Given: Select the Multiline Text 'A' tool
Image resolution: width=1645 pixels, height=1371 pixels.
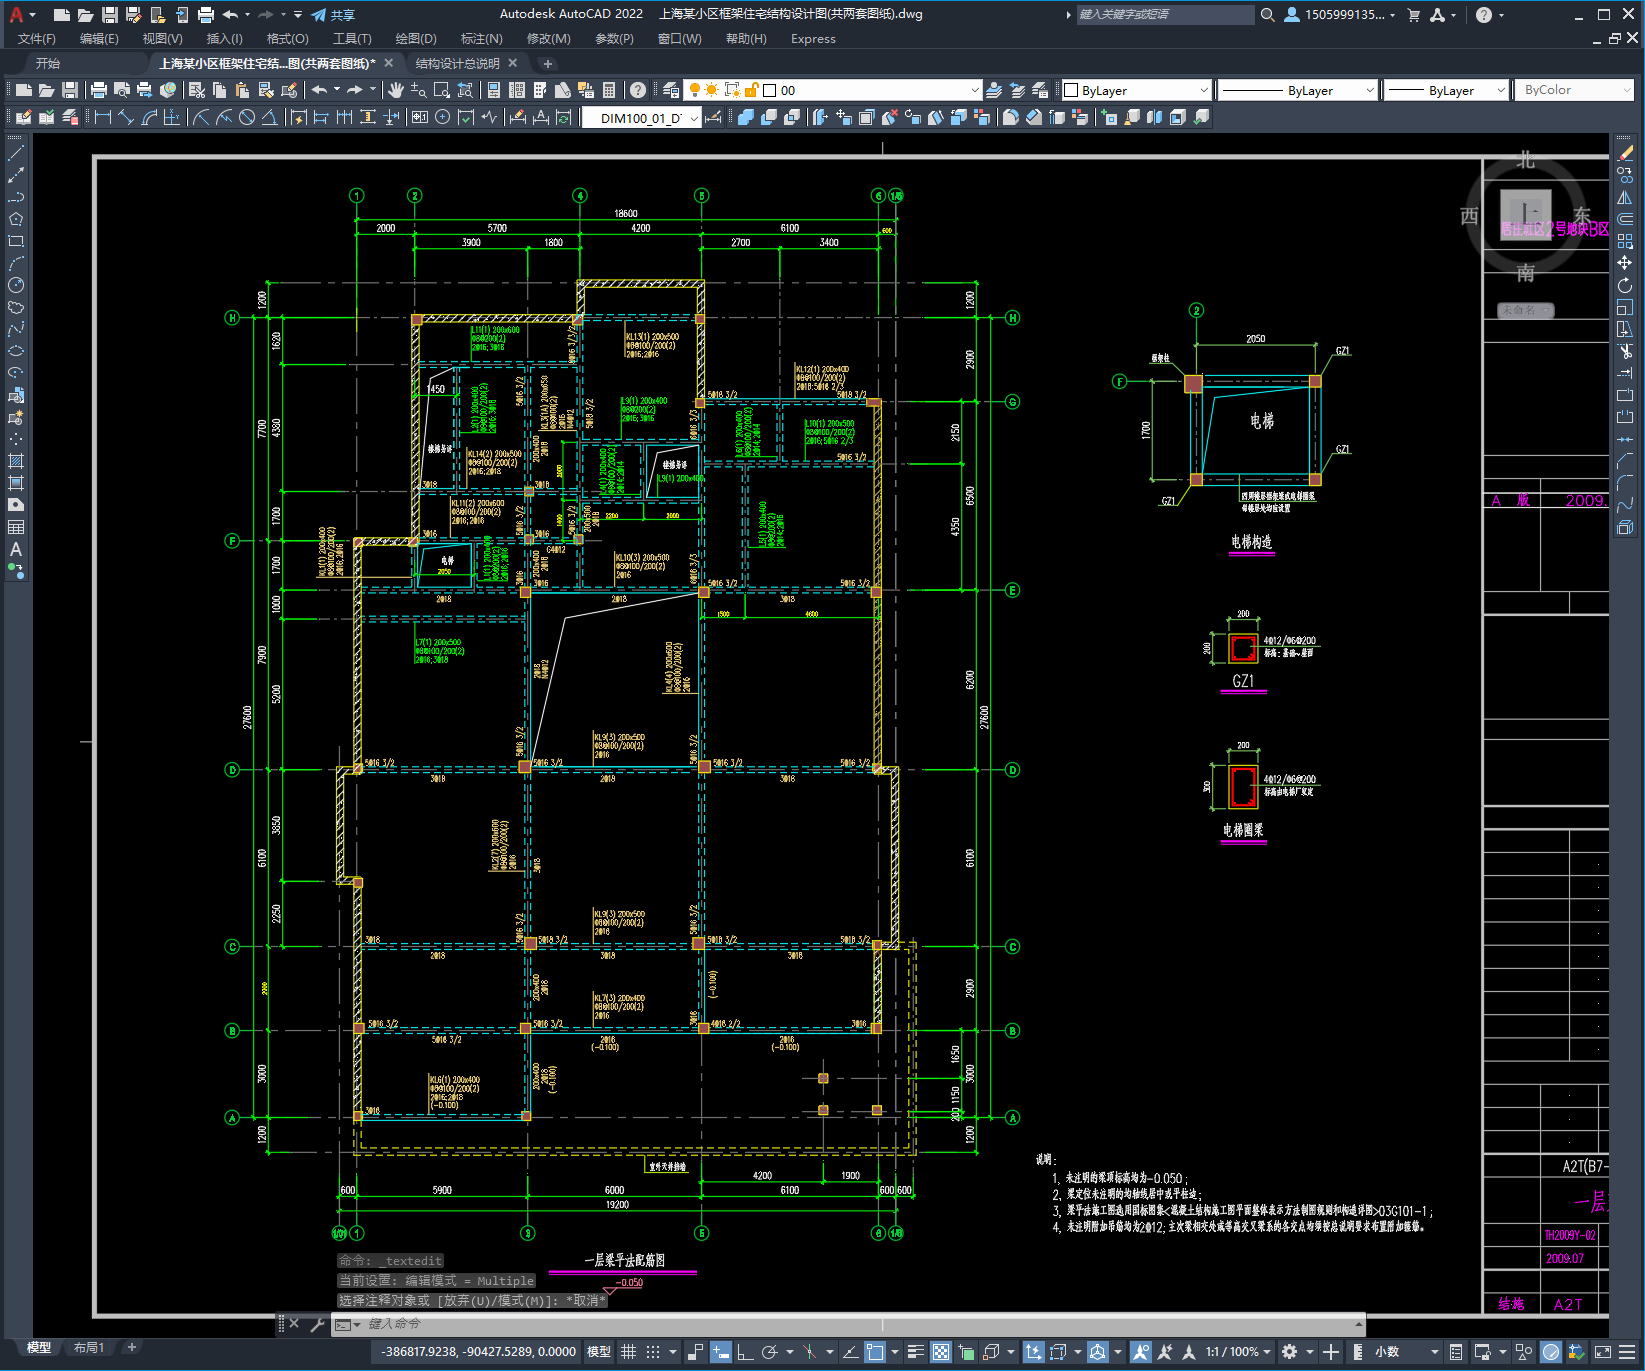Looking at the screenshot, I should pyautogui.click(x=16, y=549).
